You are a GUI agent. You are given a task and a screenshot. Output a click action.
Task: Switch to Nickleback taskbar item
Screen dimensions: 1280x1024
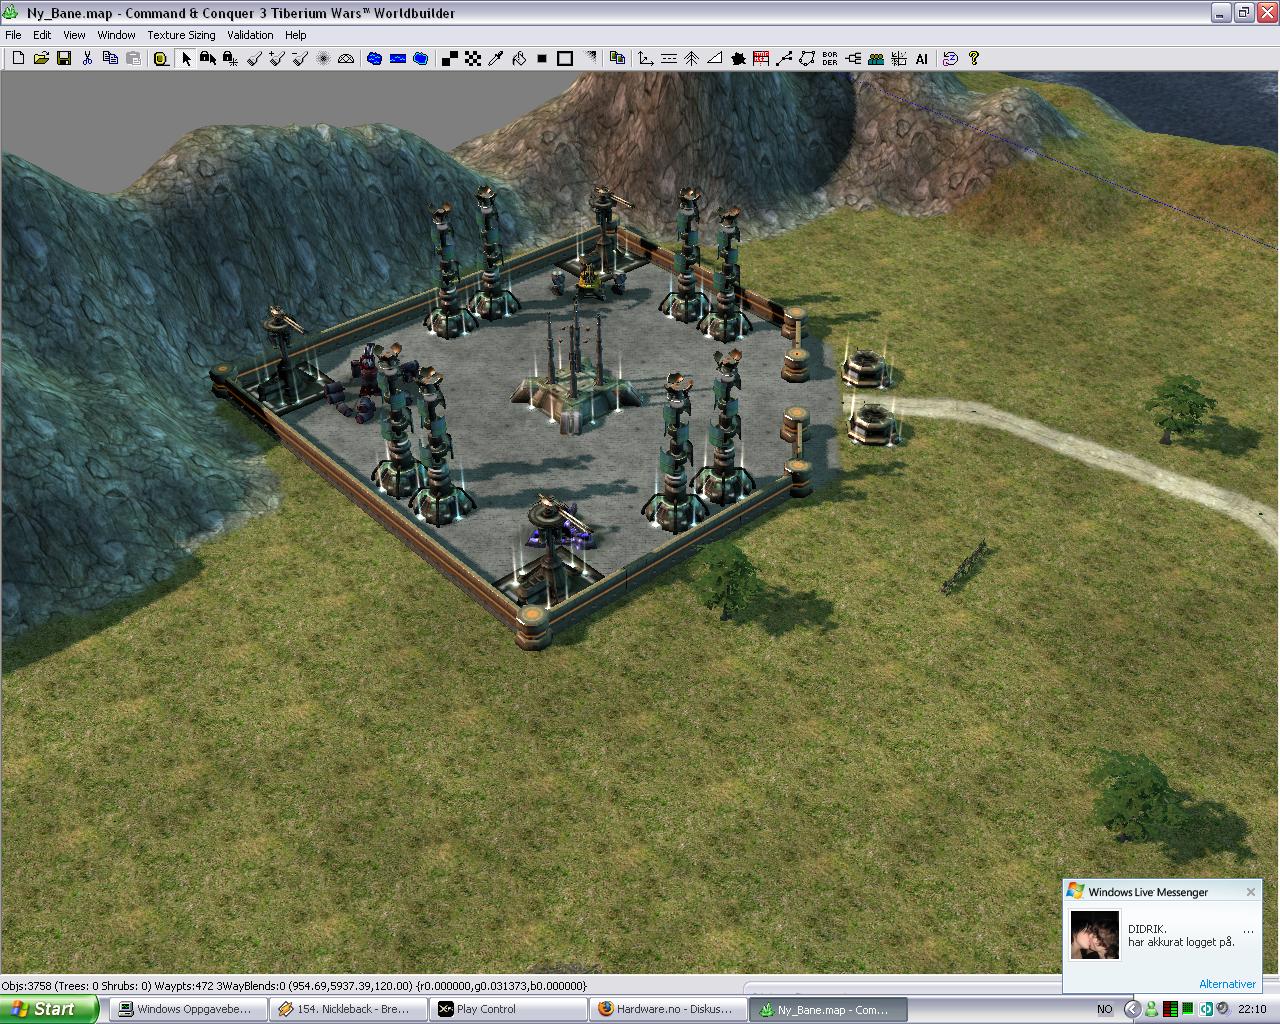[349, 1009]
